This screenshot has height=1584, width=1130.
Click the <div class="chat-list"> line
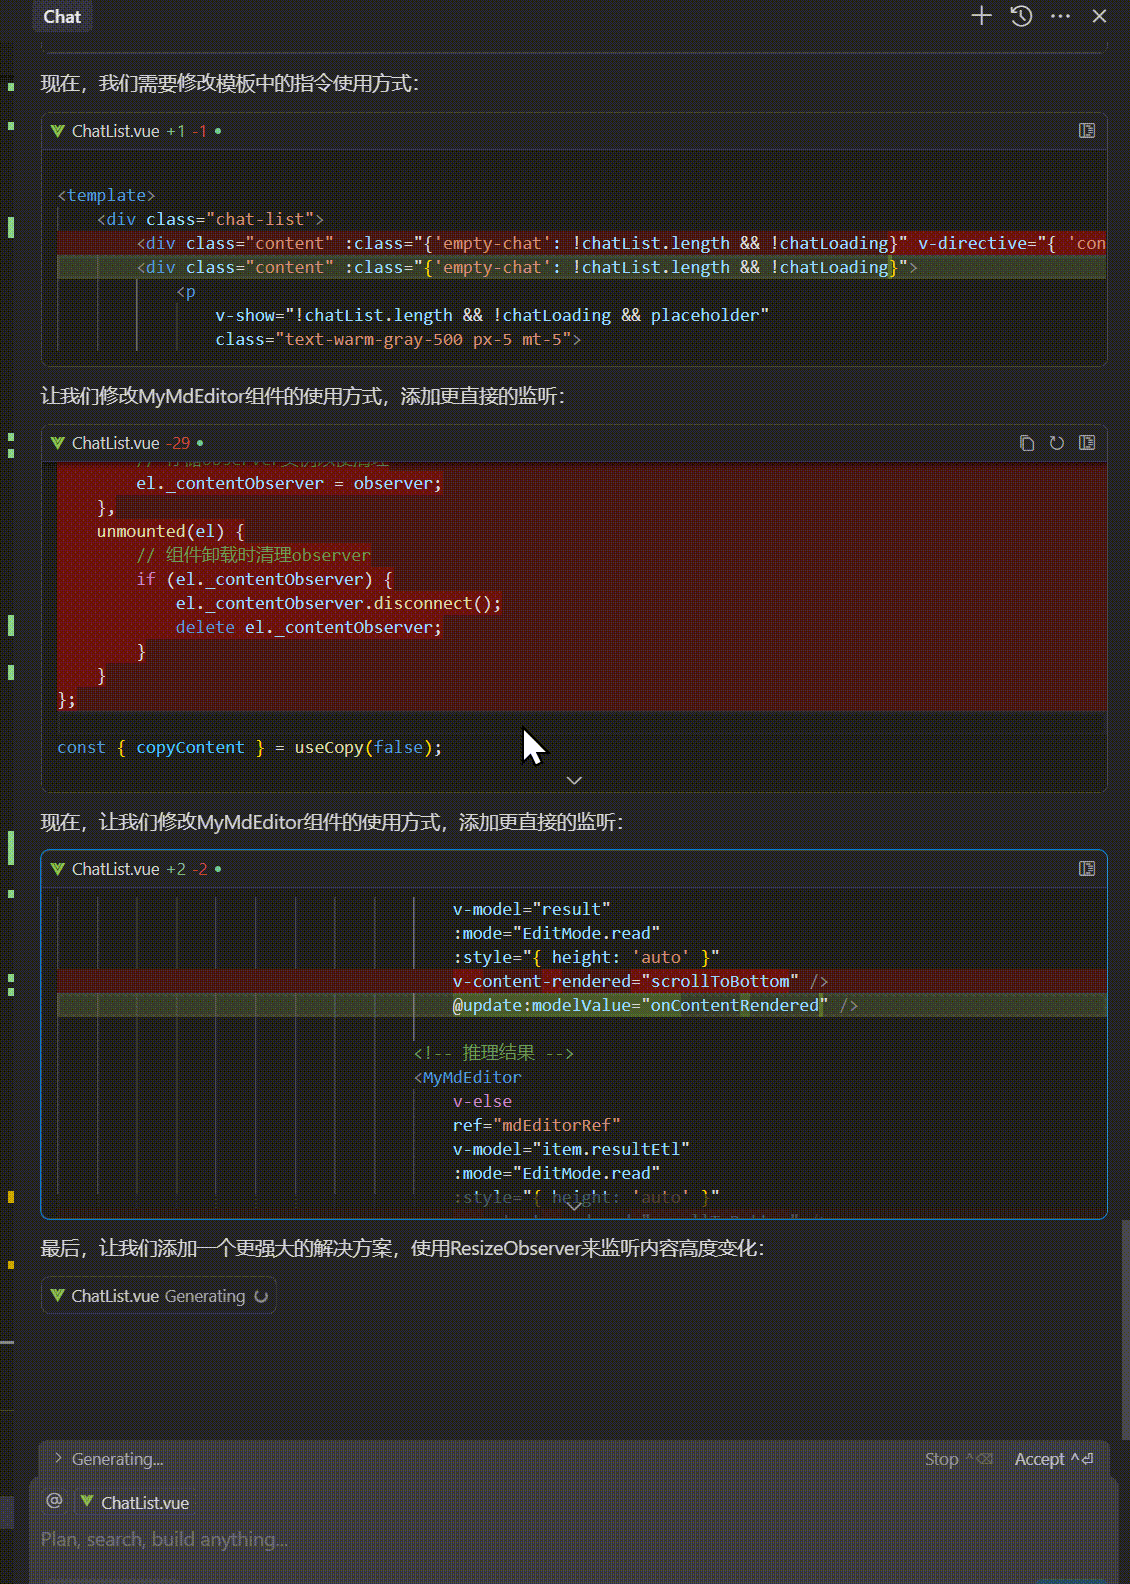point(210,219)
